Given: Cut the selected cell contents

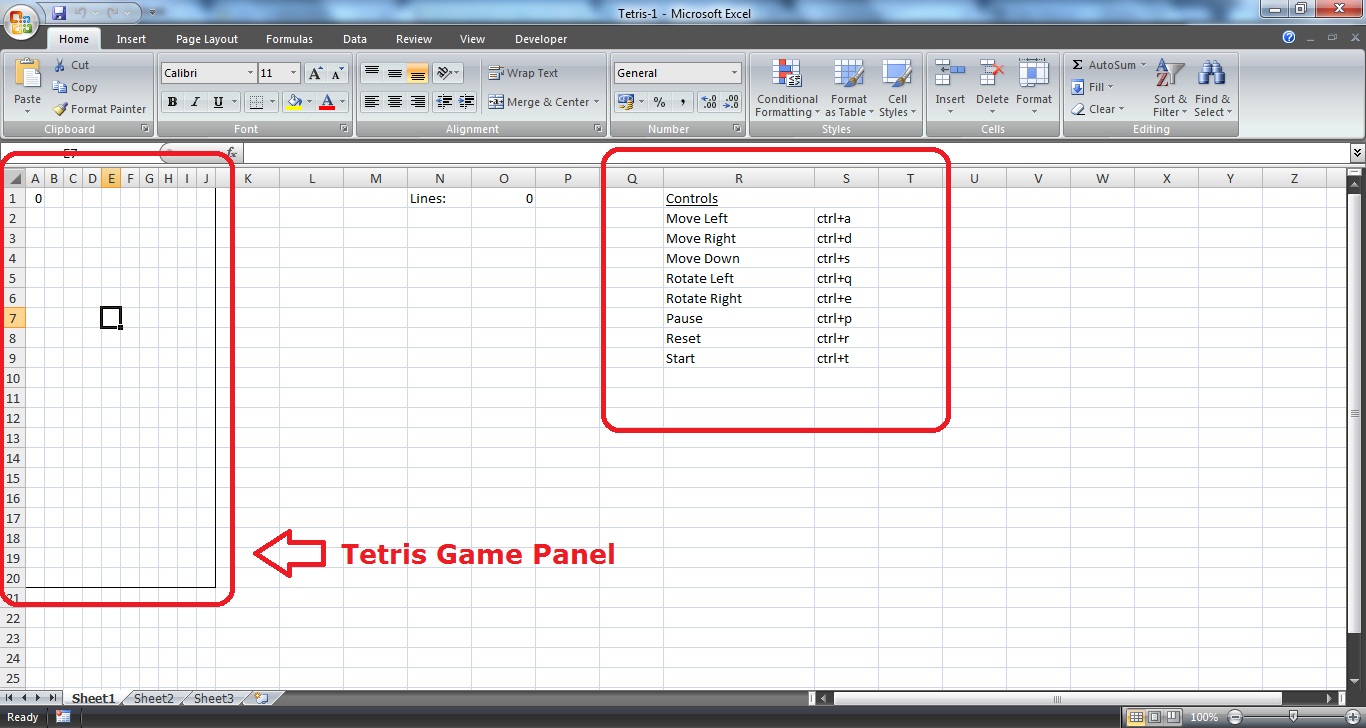Looking at the screenshot, I should point(71,65).
